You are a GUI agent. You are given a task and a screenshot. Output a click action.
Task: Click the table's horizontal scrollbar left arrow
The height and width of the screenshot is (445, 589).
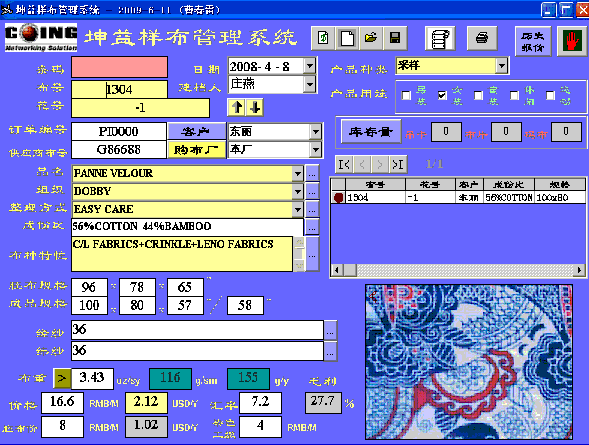[x=337, y=270]
